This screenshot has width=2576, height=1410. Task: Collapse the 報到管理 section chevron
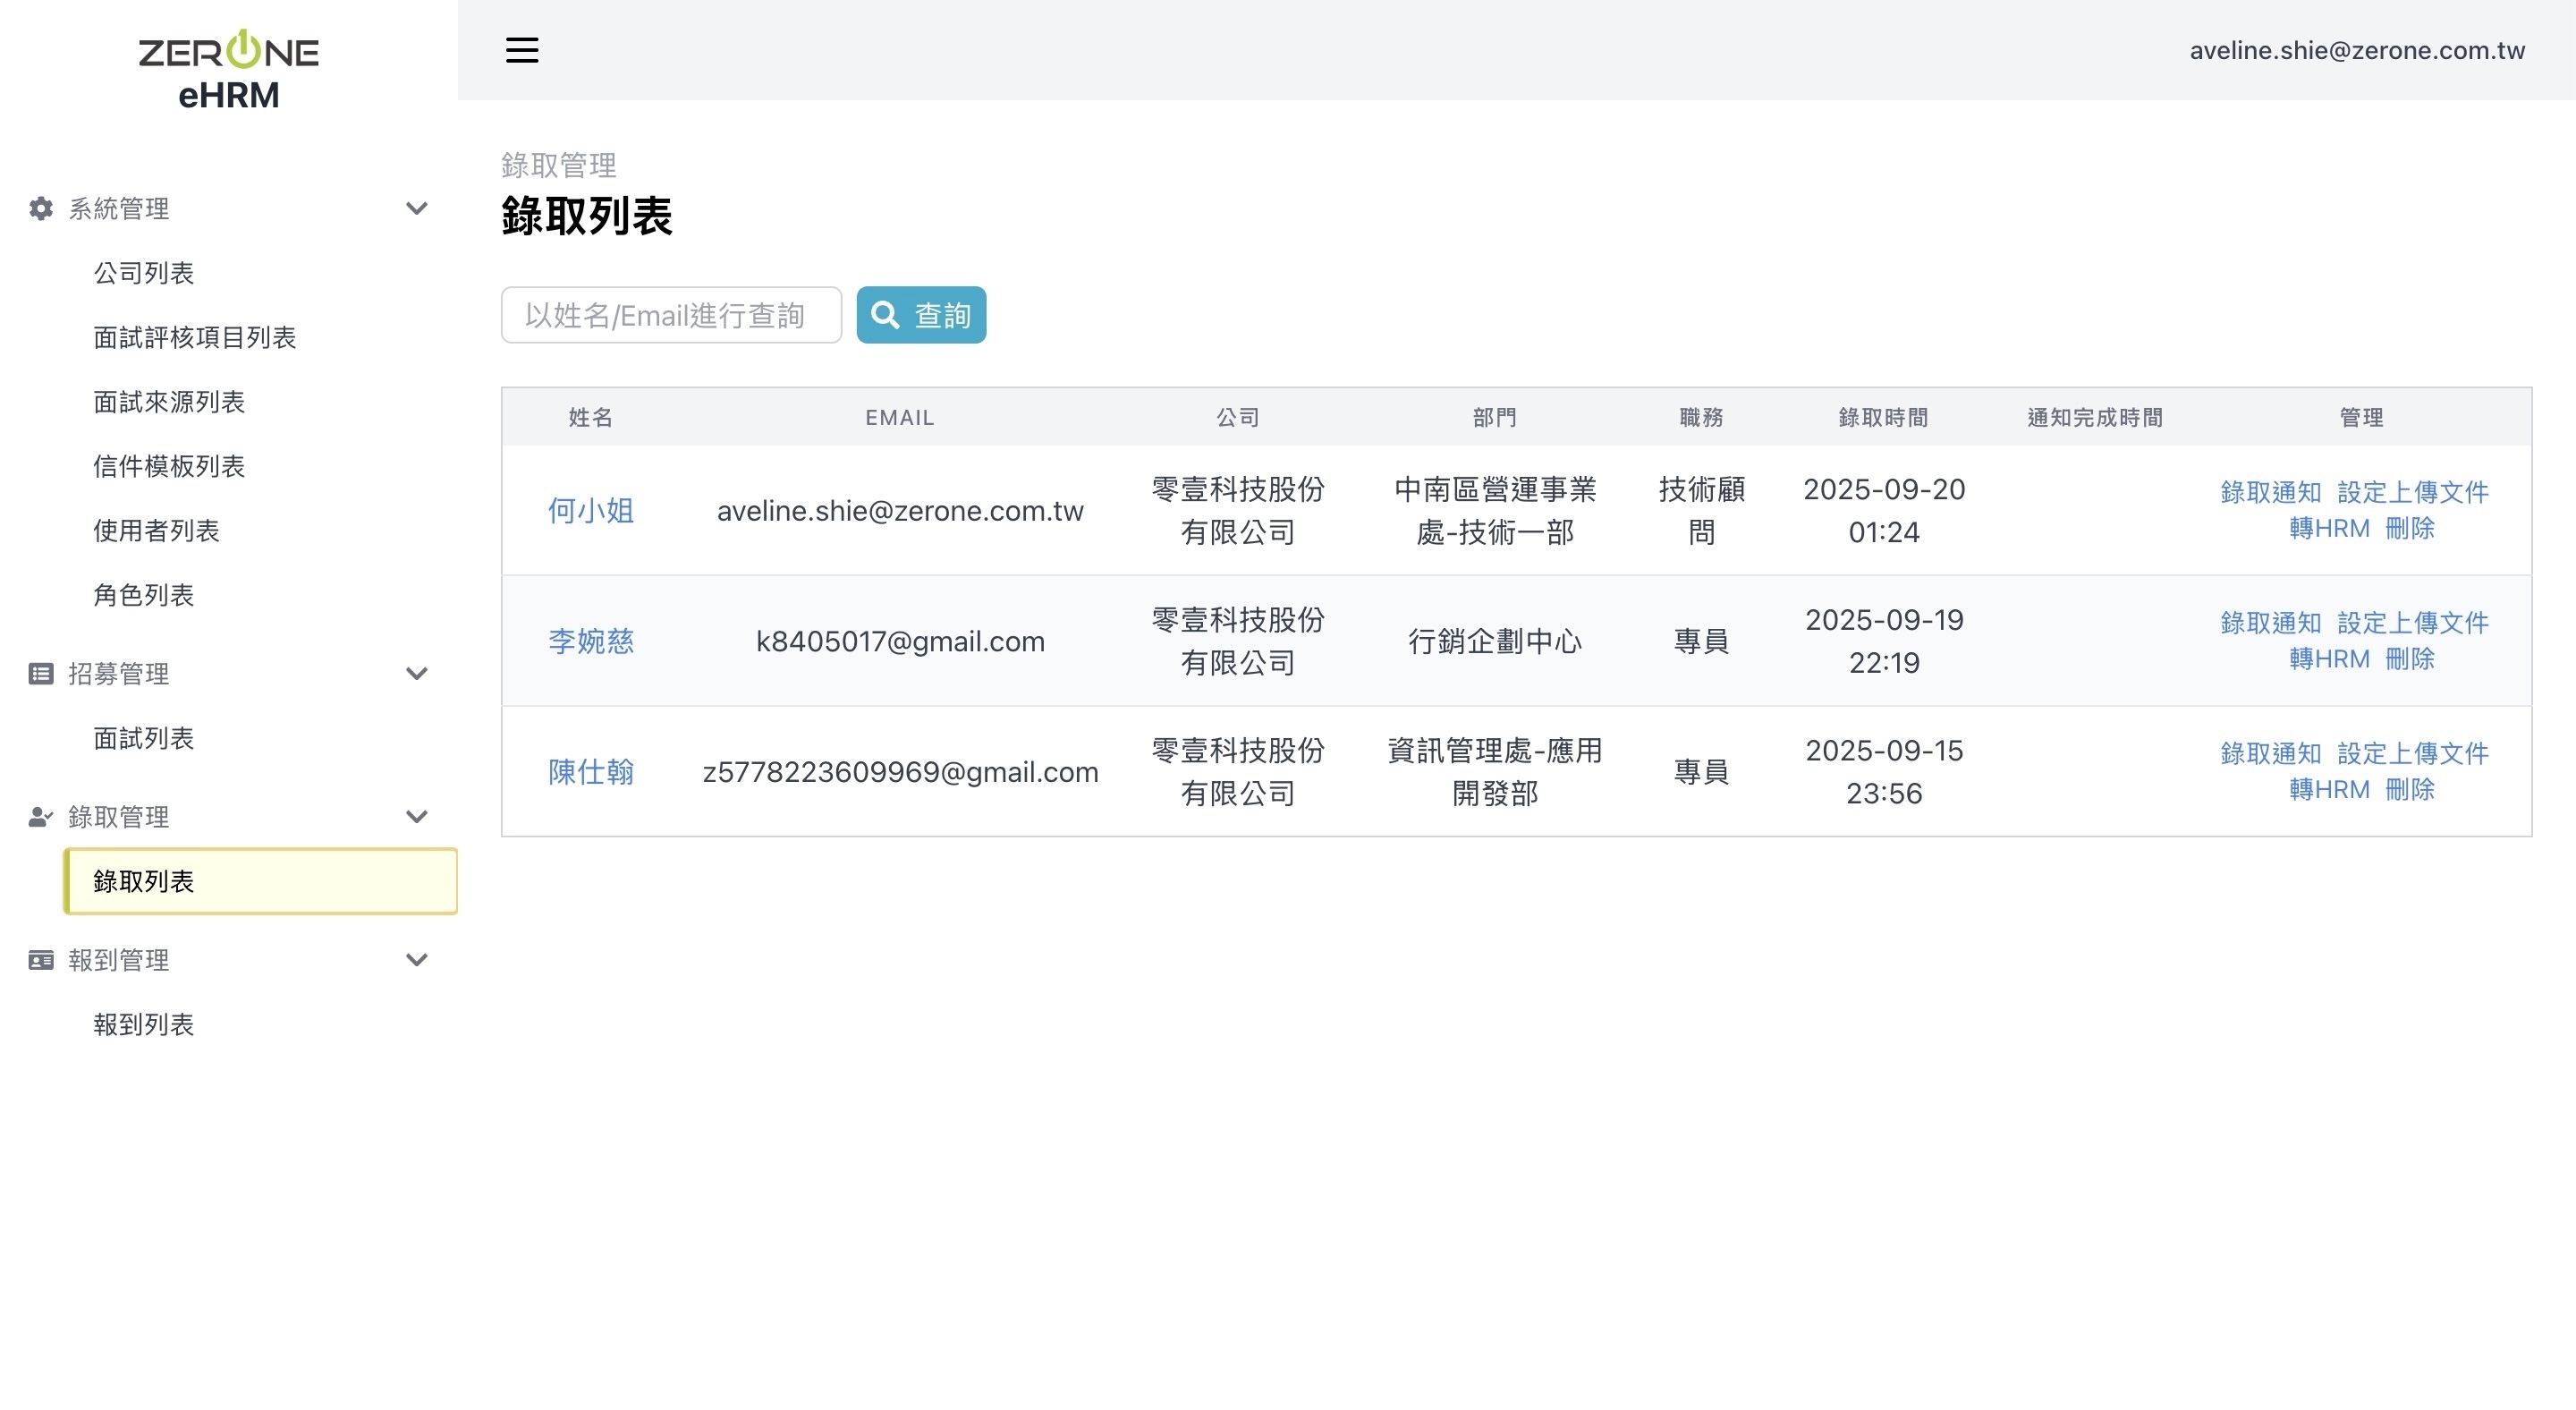point(417,960)
